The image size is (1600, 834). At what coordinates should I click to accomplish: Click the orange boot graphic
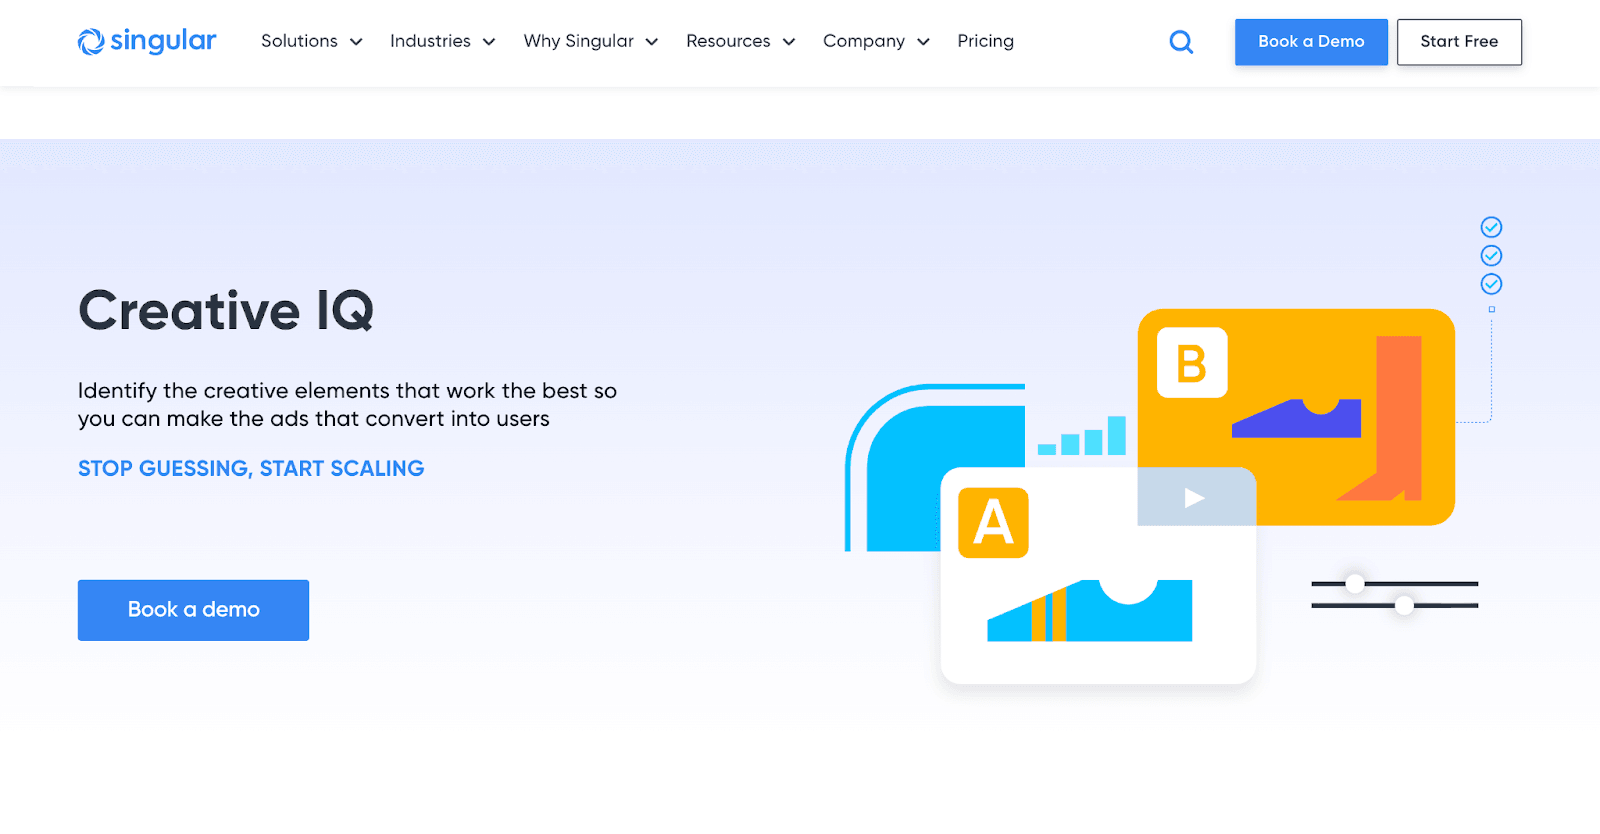1390,420
